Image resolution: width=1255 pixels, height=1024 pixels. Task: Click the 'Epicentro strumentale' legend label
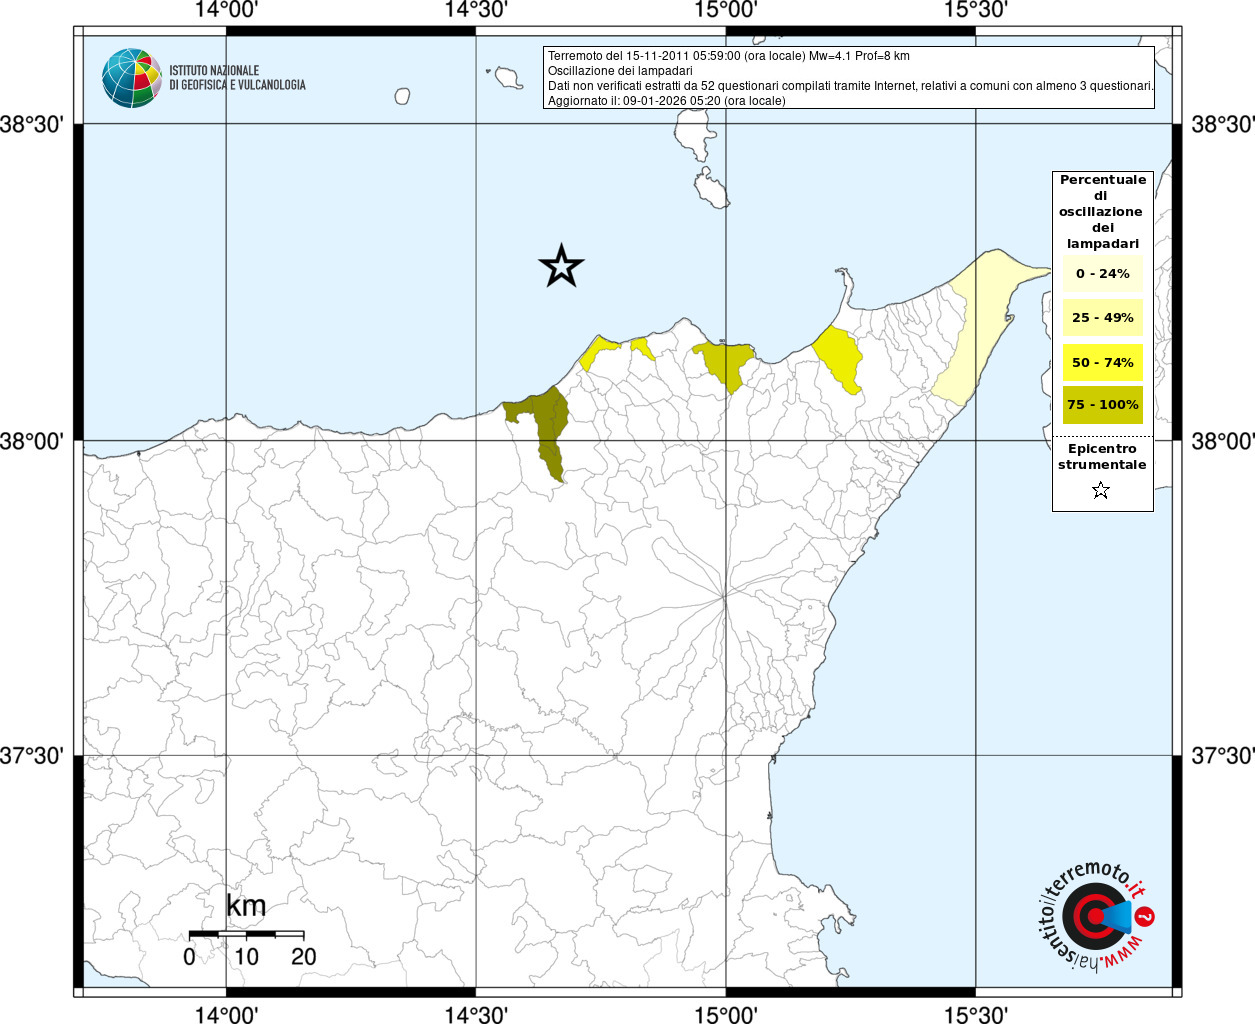(x=1102, y=457)
